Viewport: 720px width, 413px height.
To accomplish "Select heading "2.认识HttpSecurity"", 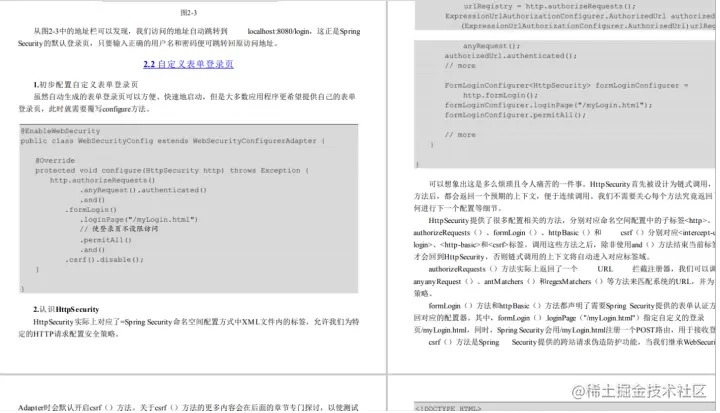I will [66, 309].
